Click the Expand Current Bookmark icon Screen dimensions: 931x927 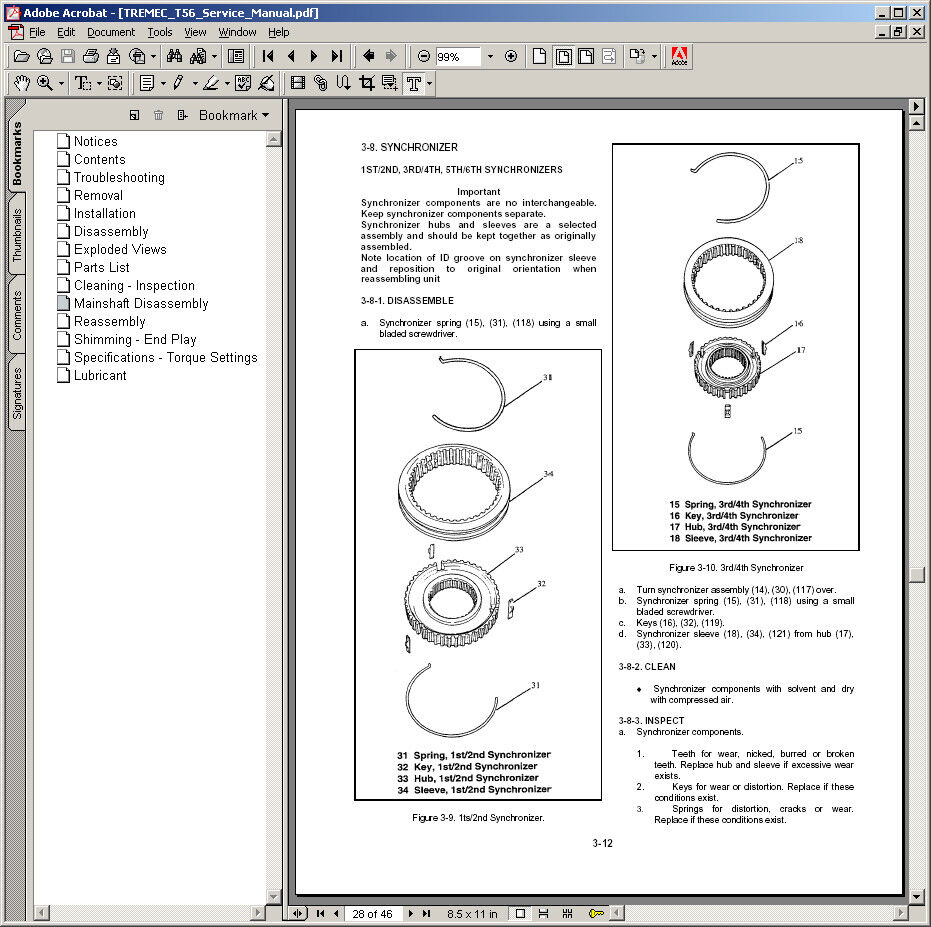coord(182,115)
